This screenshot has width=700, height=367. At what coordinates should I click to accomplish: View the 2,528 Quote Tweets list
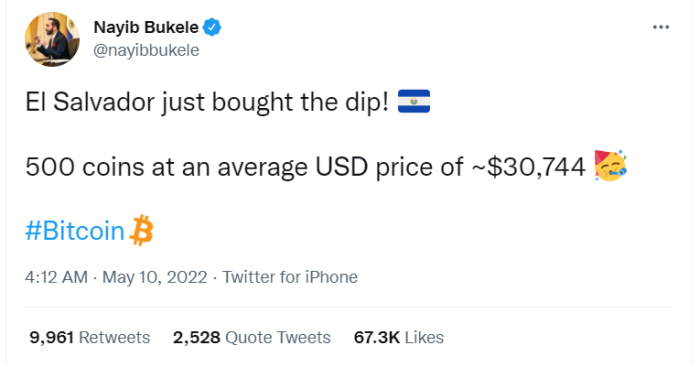tap(252, 337)
